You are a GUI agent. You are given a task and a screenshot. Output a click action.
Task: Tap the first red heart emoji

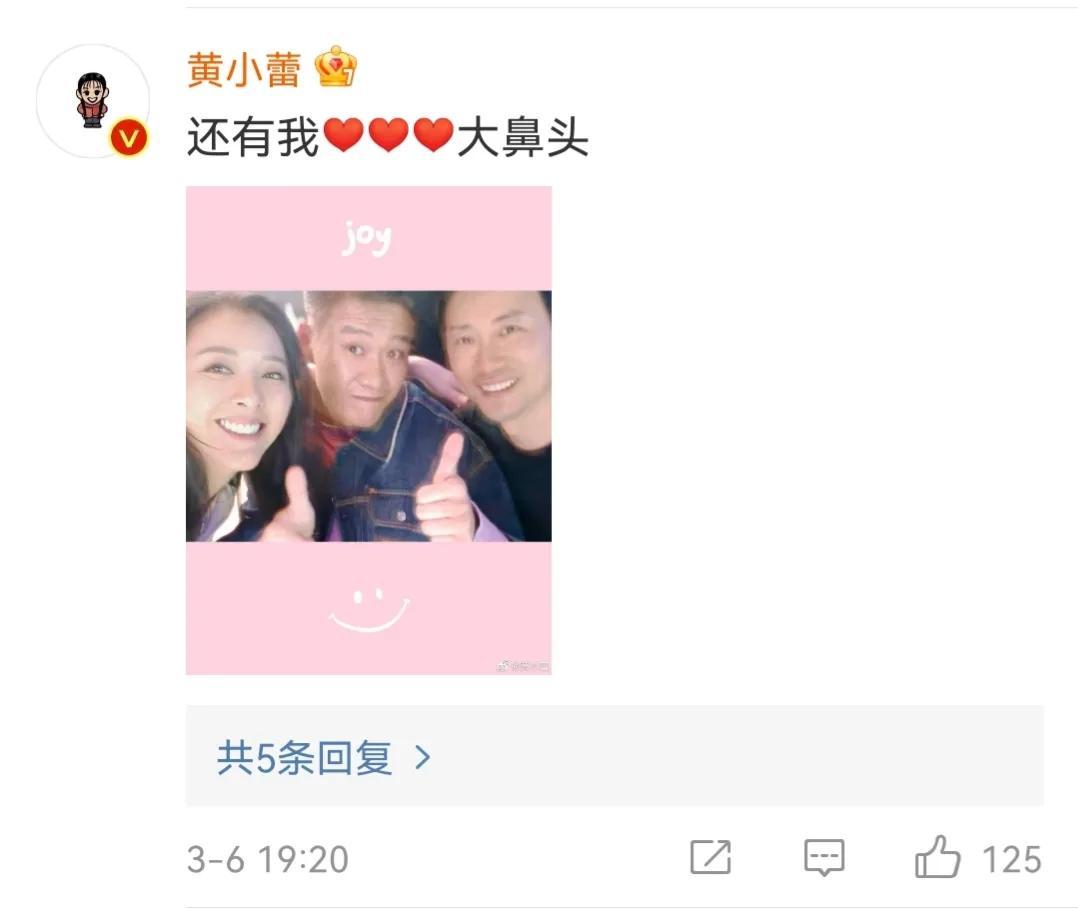[x=343, y=135]
